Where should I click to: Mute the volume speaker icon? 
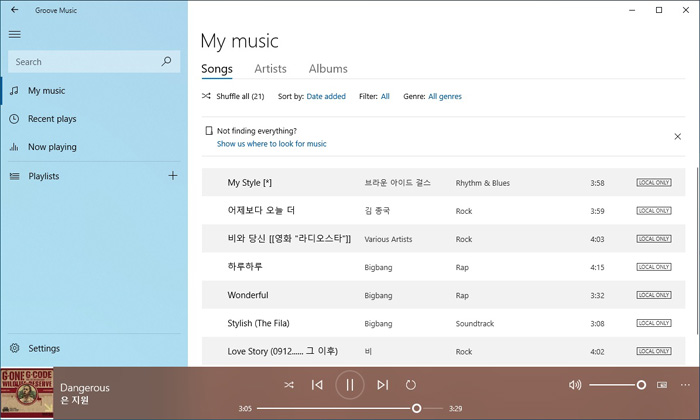click(574, 385)
